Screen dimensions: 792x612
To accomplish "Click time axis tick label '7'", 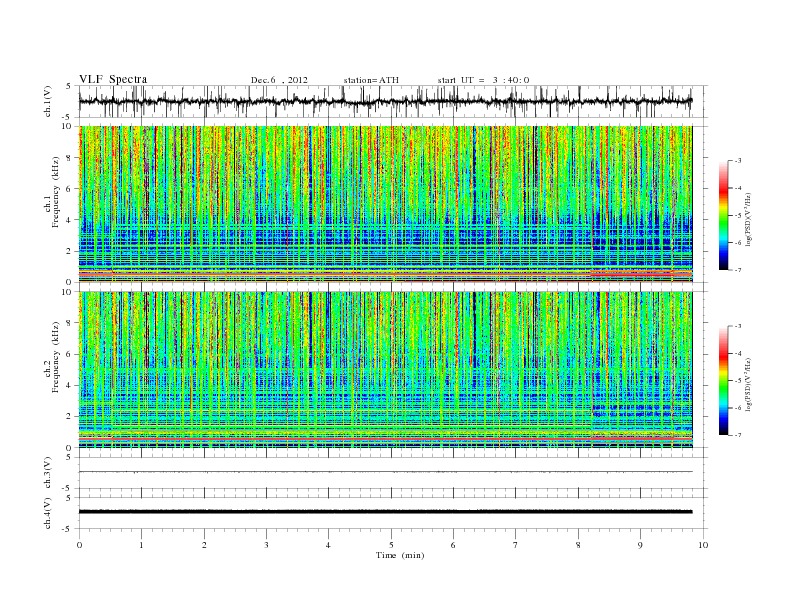I will [x=516, y=545].
